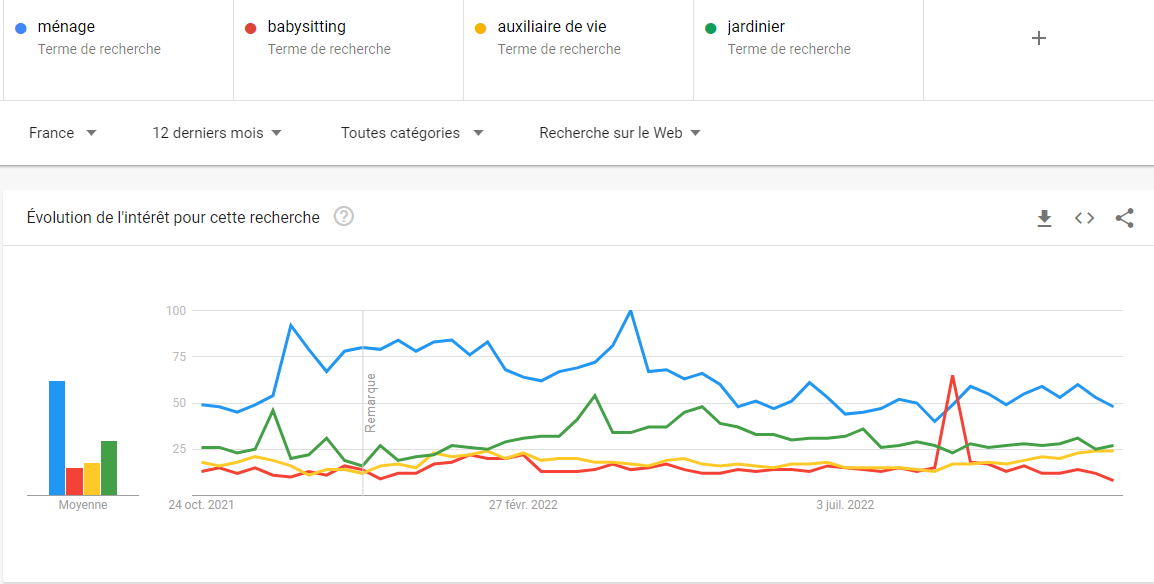This screenshot has width=1154, height=584.
Task: Expand the Recherche sur le Web menu
Action: click(x=619, y=133)
